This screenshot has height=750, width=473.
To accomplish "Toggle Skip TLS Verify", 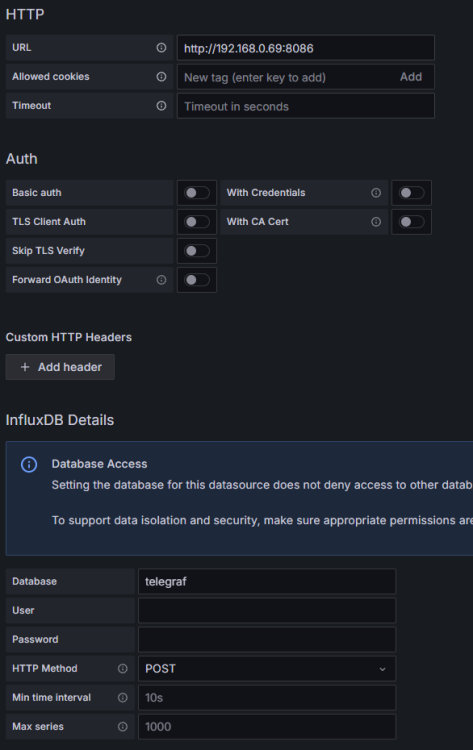I will pyautogui.click(x=197, y=251).
